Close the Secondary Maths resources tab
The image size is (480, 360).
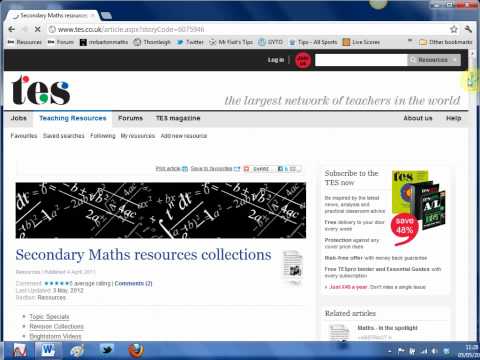[93, 15]
